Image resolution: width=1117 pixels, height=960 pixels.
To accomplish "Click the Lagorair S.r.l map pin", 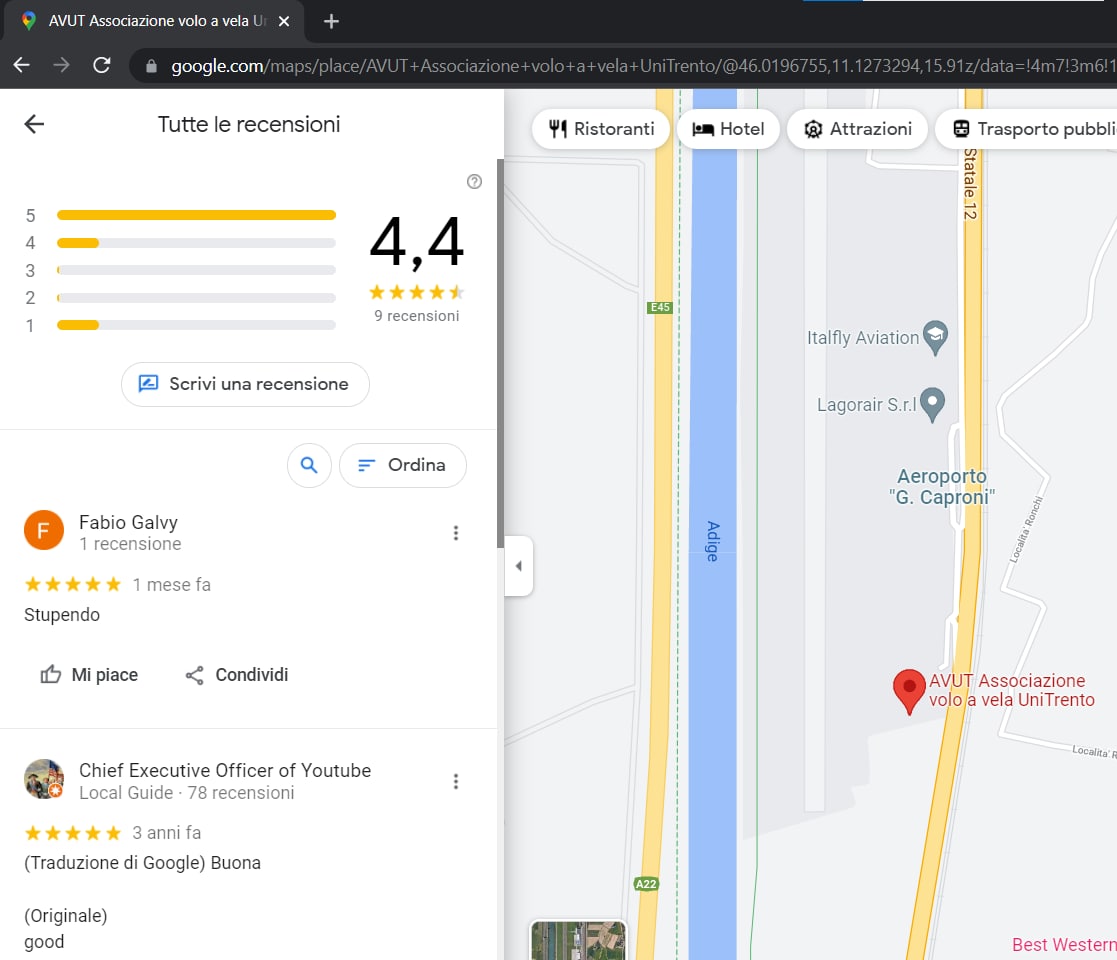I will 932,404.
